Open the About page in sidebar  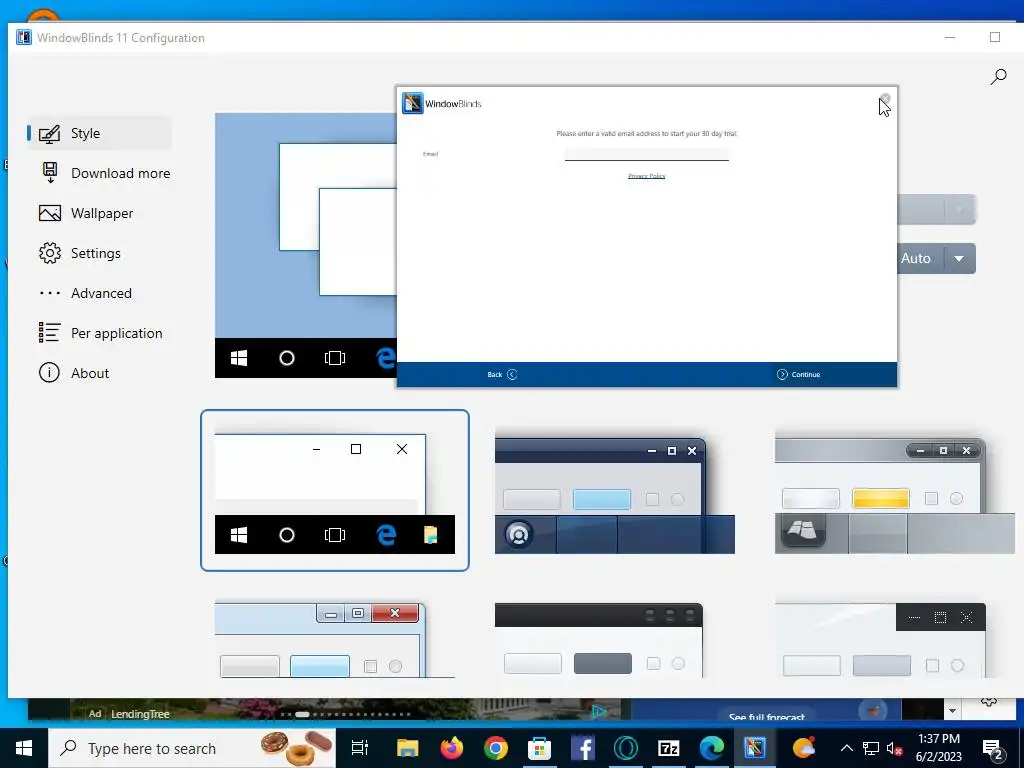coord(74,373)
